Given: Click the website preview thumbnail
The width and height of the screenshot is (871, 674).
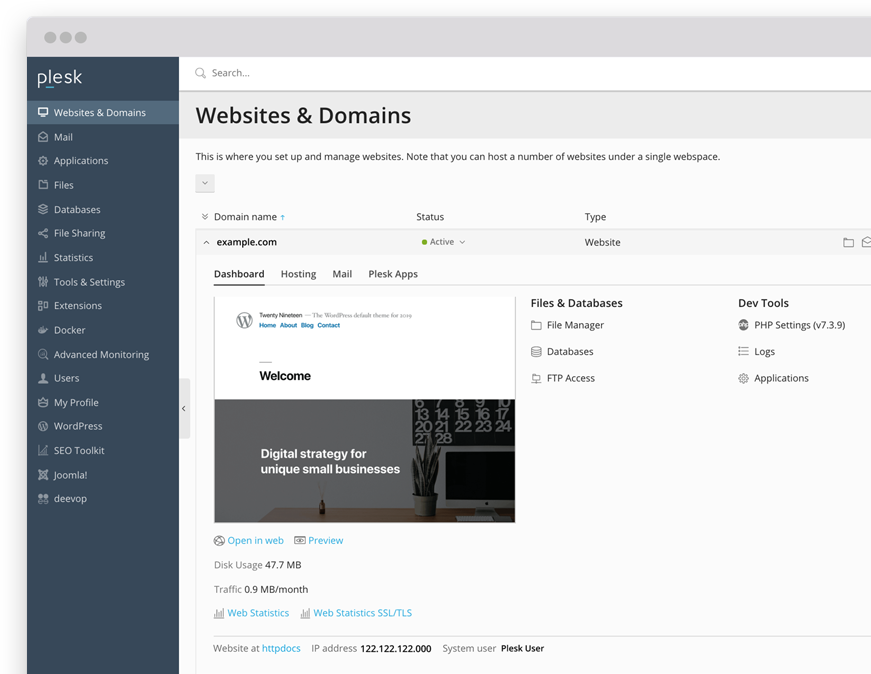Looking at the screenshot, I should pyautogui.click(x=364, y=410).
